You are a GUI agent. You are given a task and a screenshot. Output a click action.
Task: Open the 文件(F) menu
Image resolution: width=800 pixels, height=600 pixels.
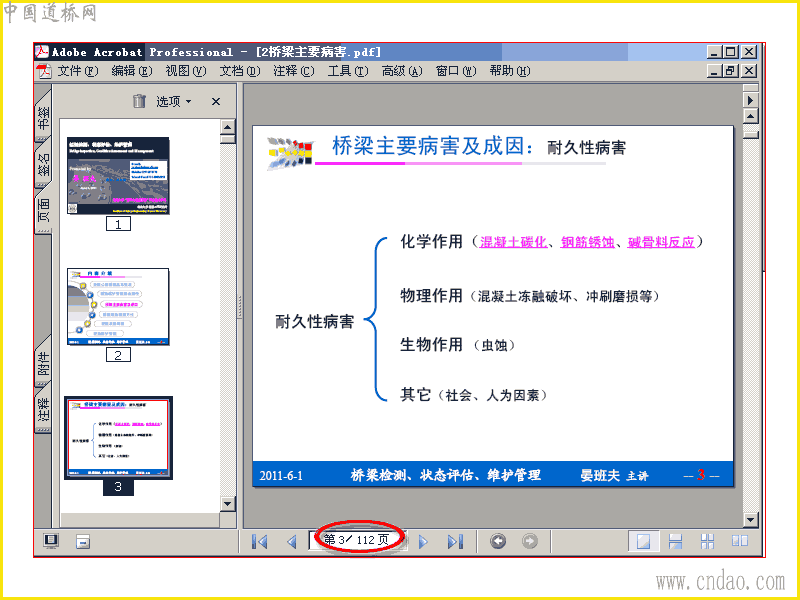tap(78, 71)
